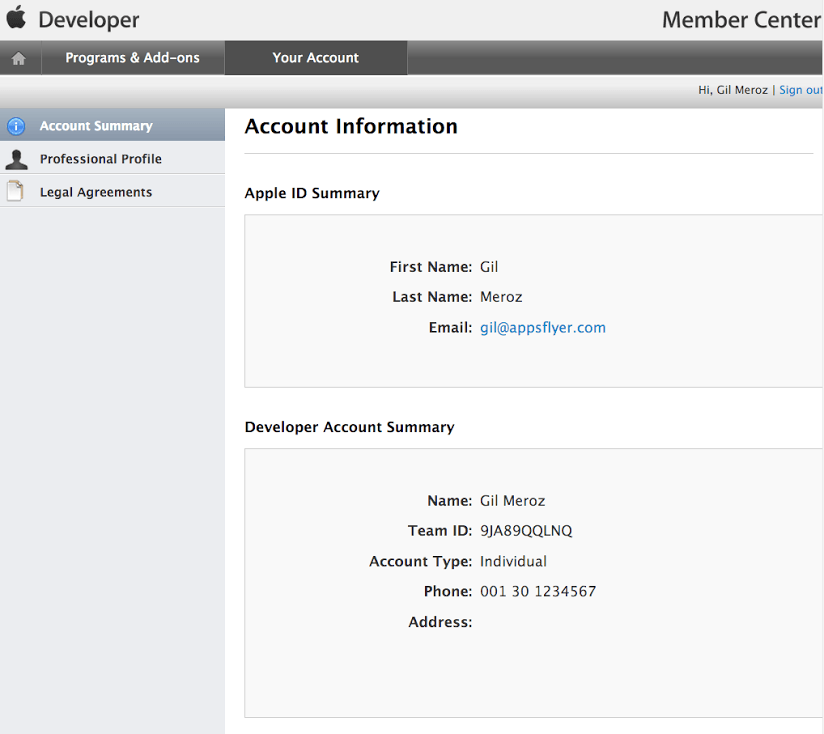This screenshot has height=734, width=824.
Task: Click the Account Type value 'Individual'
Action: (x=513, y=561)
